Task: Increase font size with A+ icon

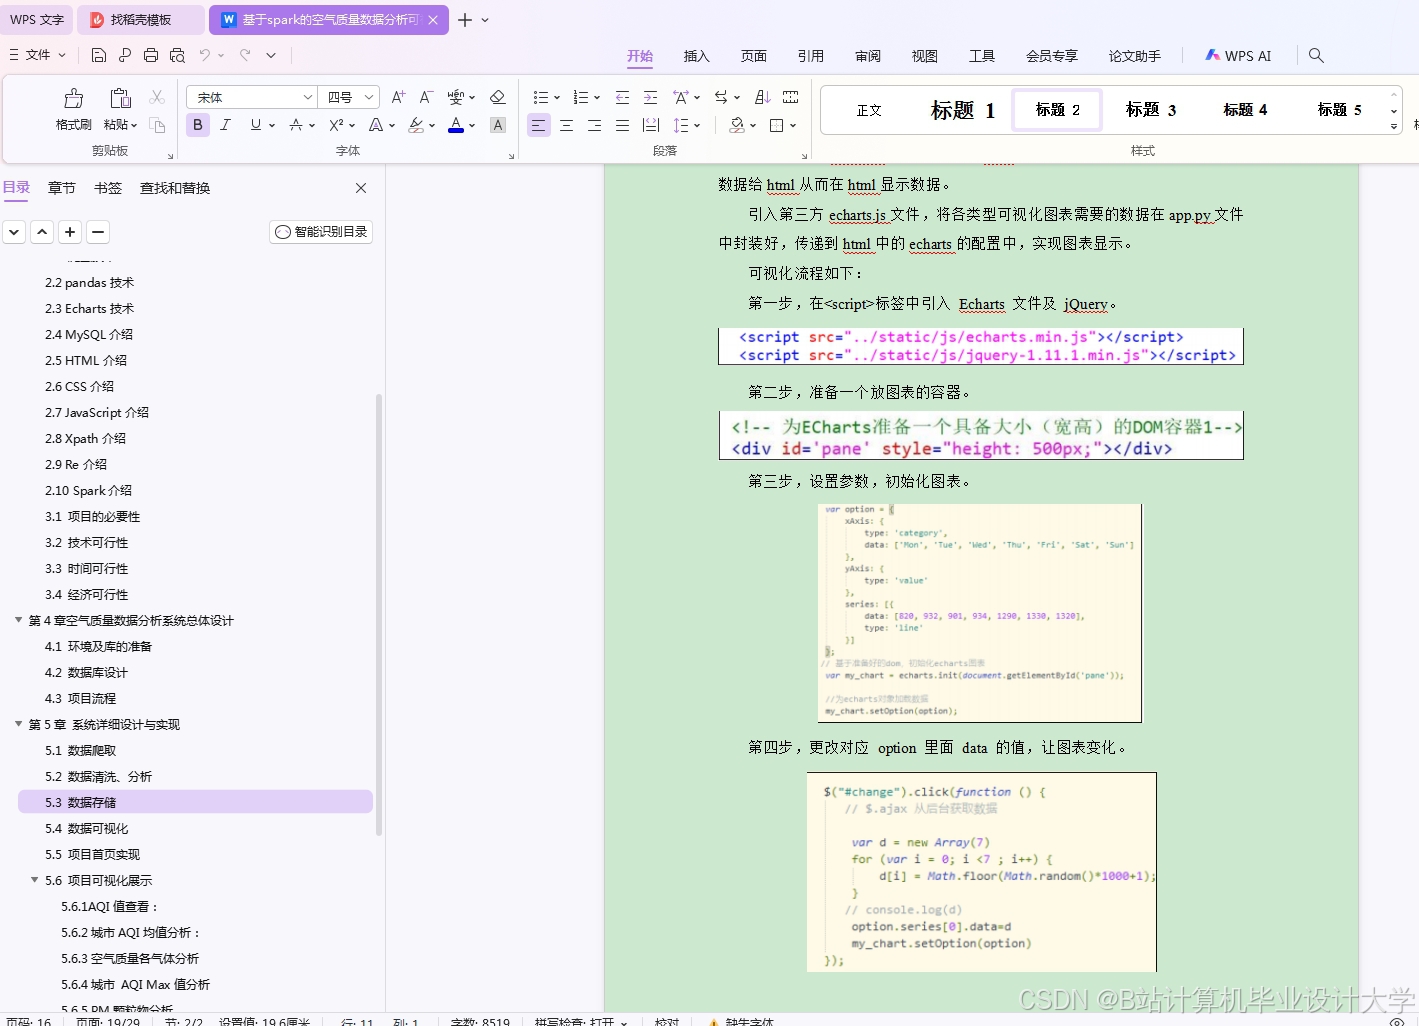Action: pos(398,97)
